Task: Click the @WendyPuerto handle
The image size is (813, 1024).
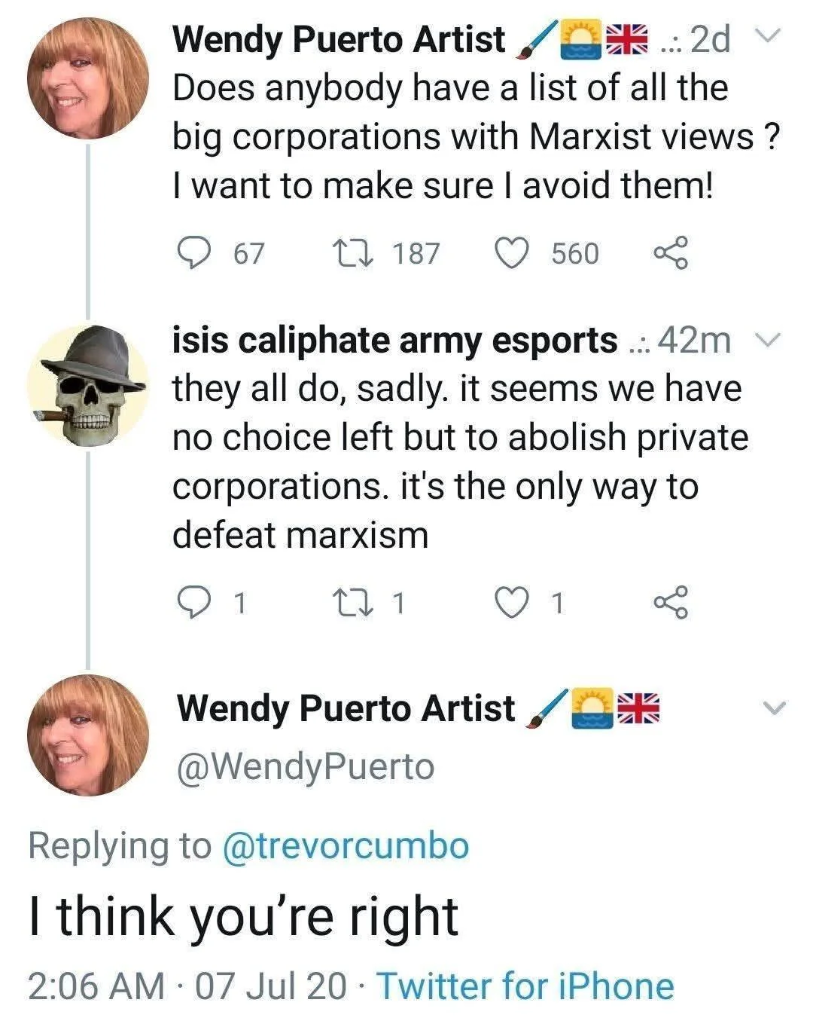Action: click(305, 767)
